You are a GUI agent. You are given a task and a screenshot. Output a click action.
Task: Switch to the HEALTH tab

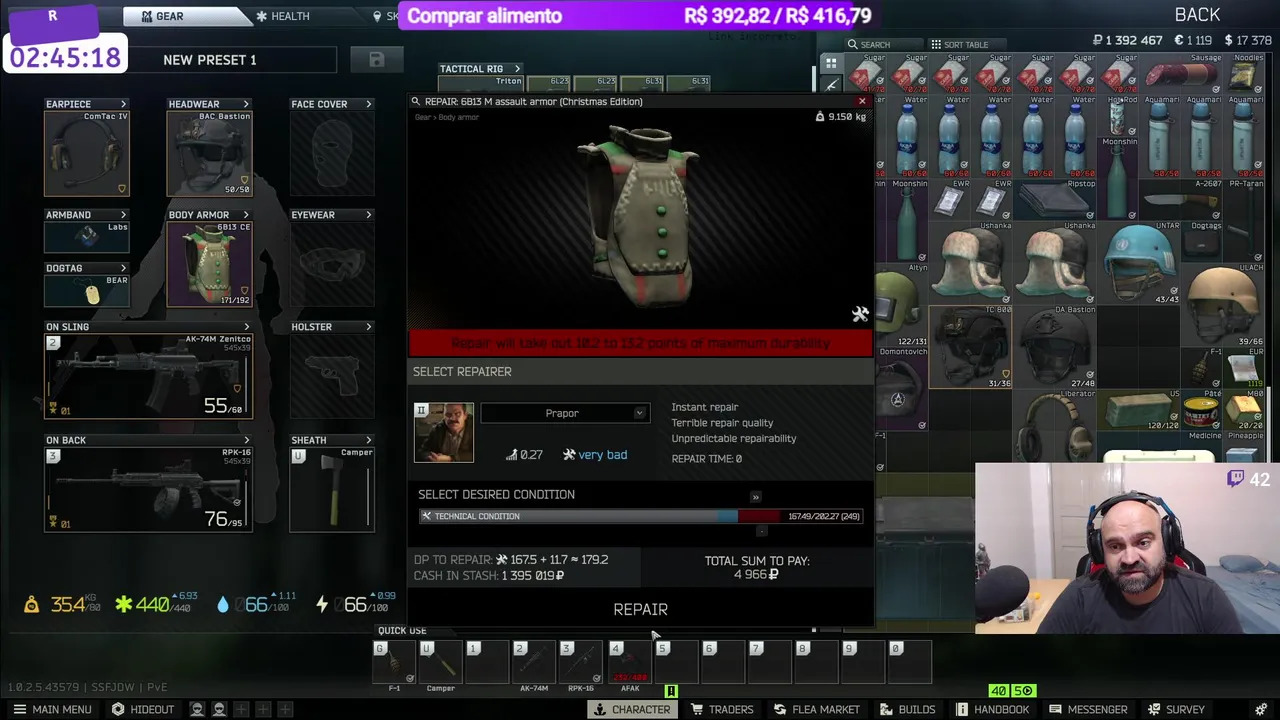[283, 16]
